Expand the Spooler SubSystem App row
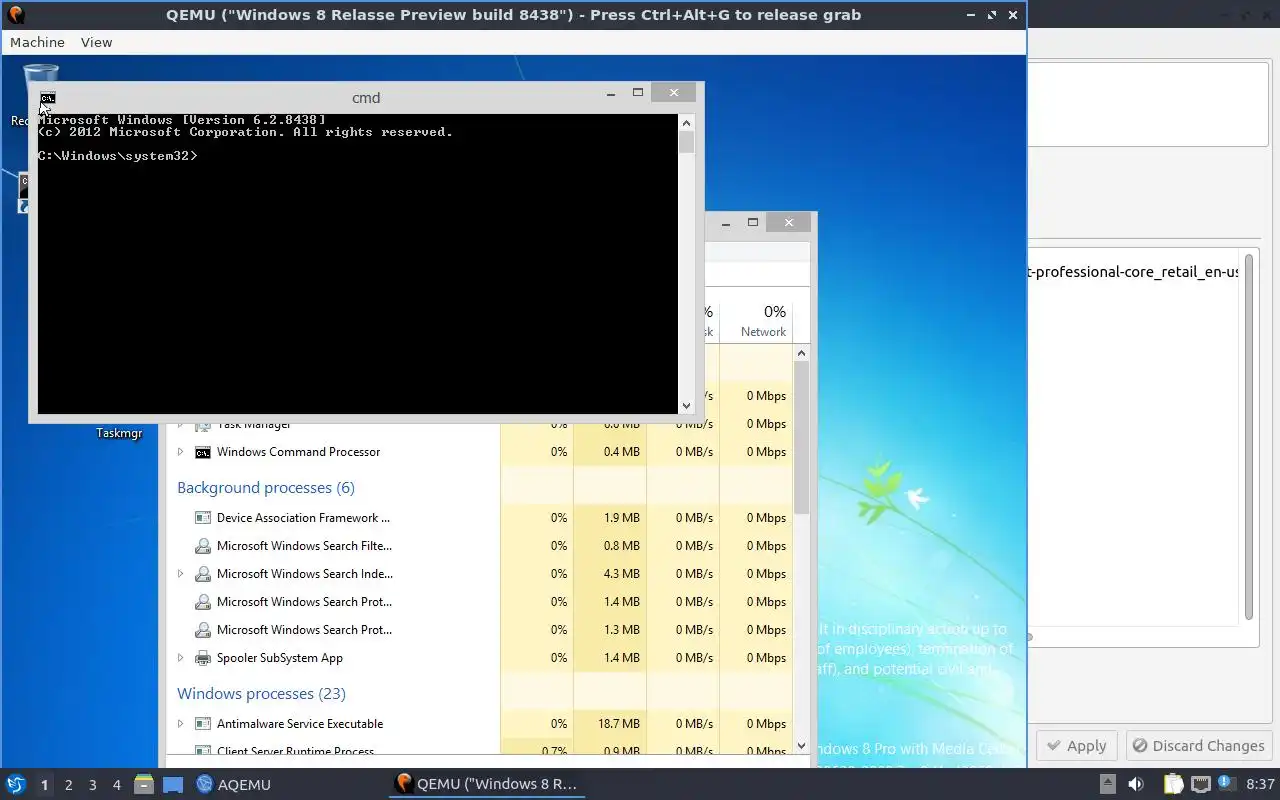The width and height of the screenshot is (1280, 800). pos(180,658)
